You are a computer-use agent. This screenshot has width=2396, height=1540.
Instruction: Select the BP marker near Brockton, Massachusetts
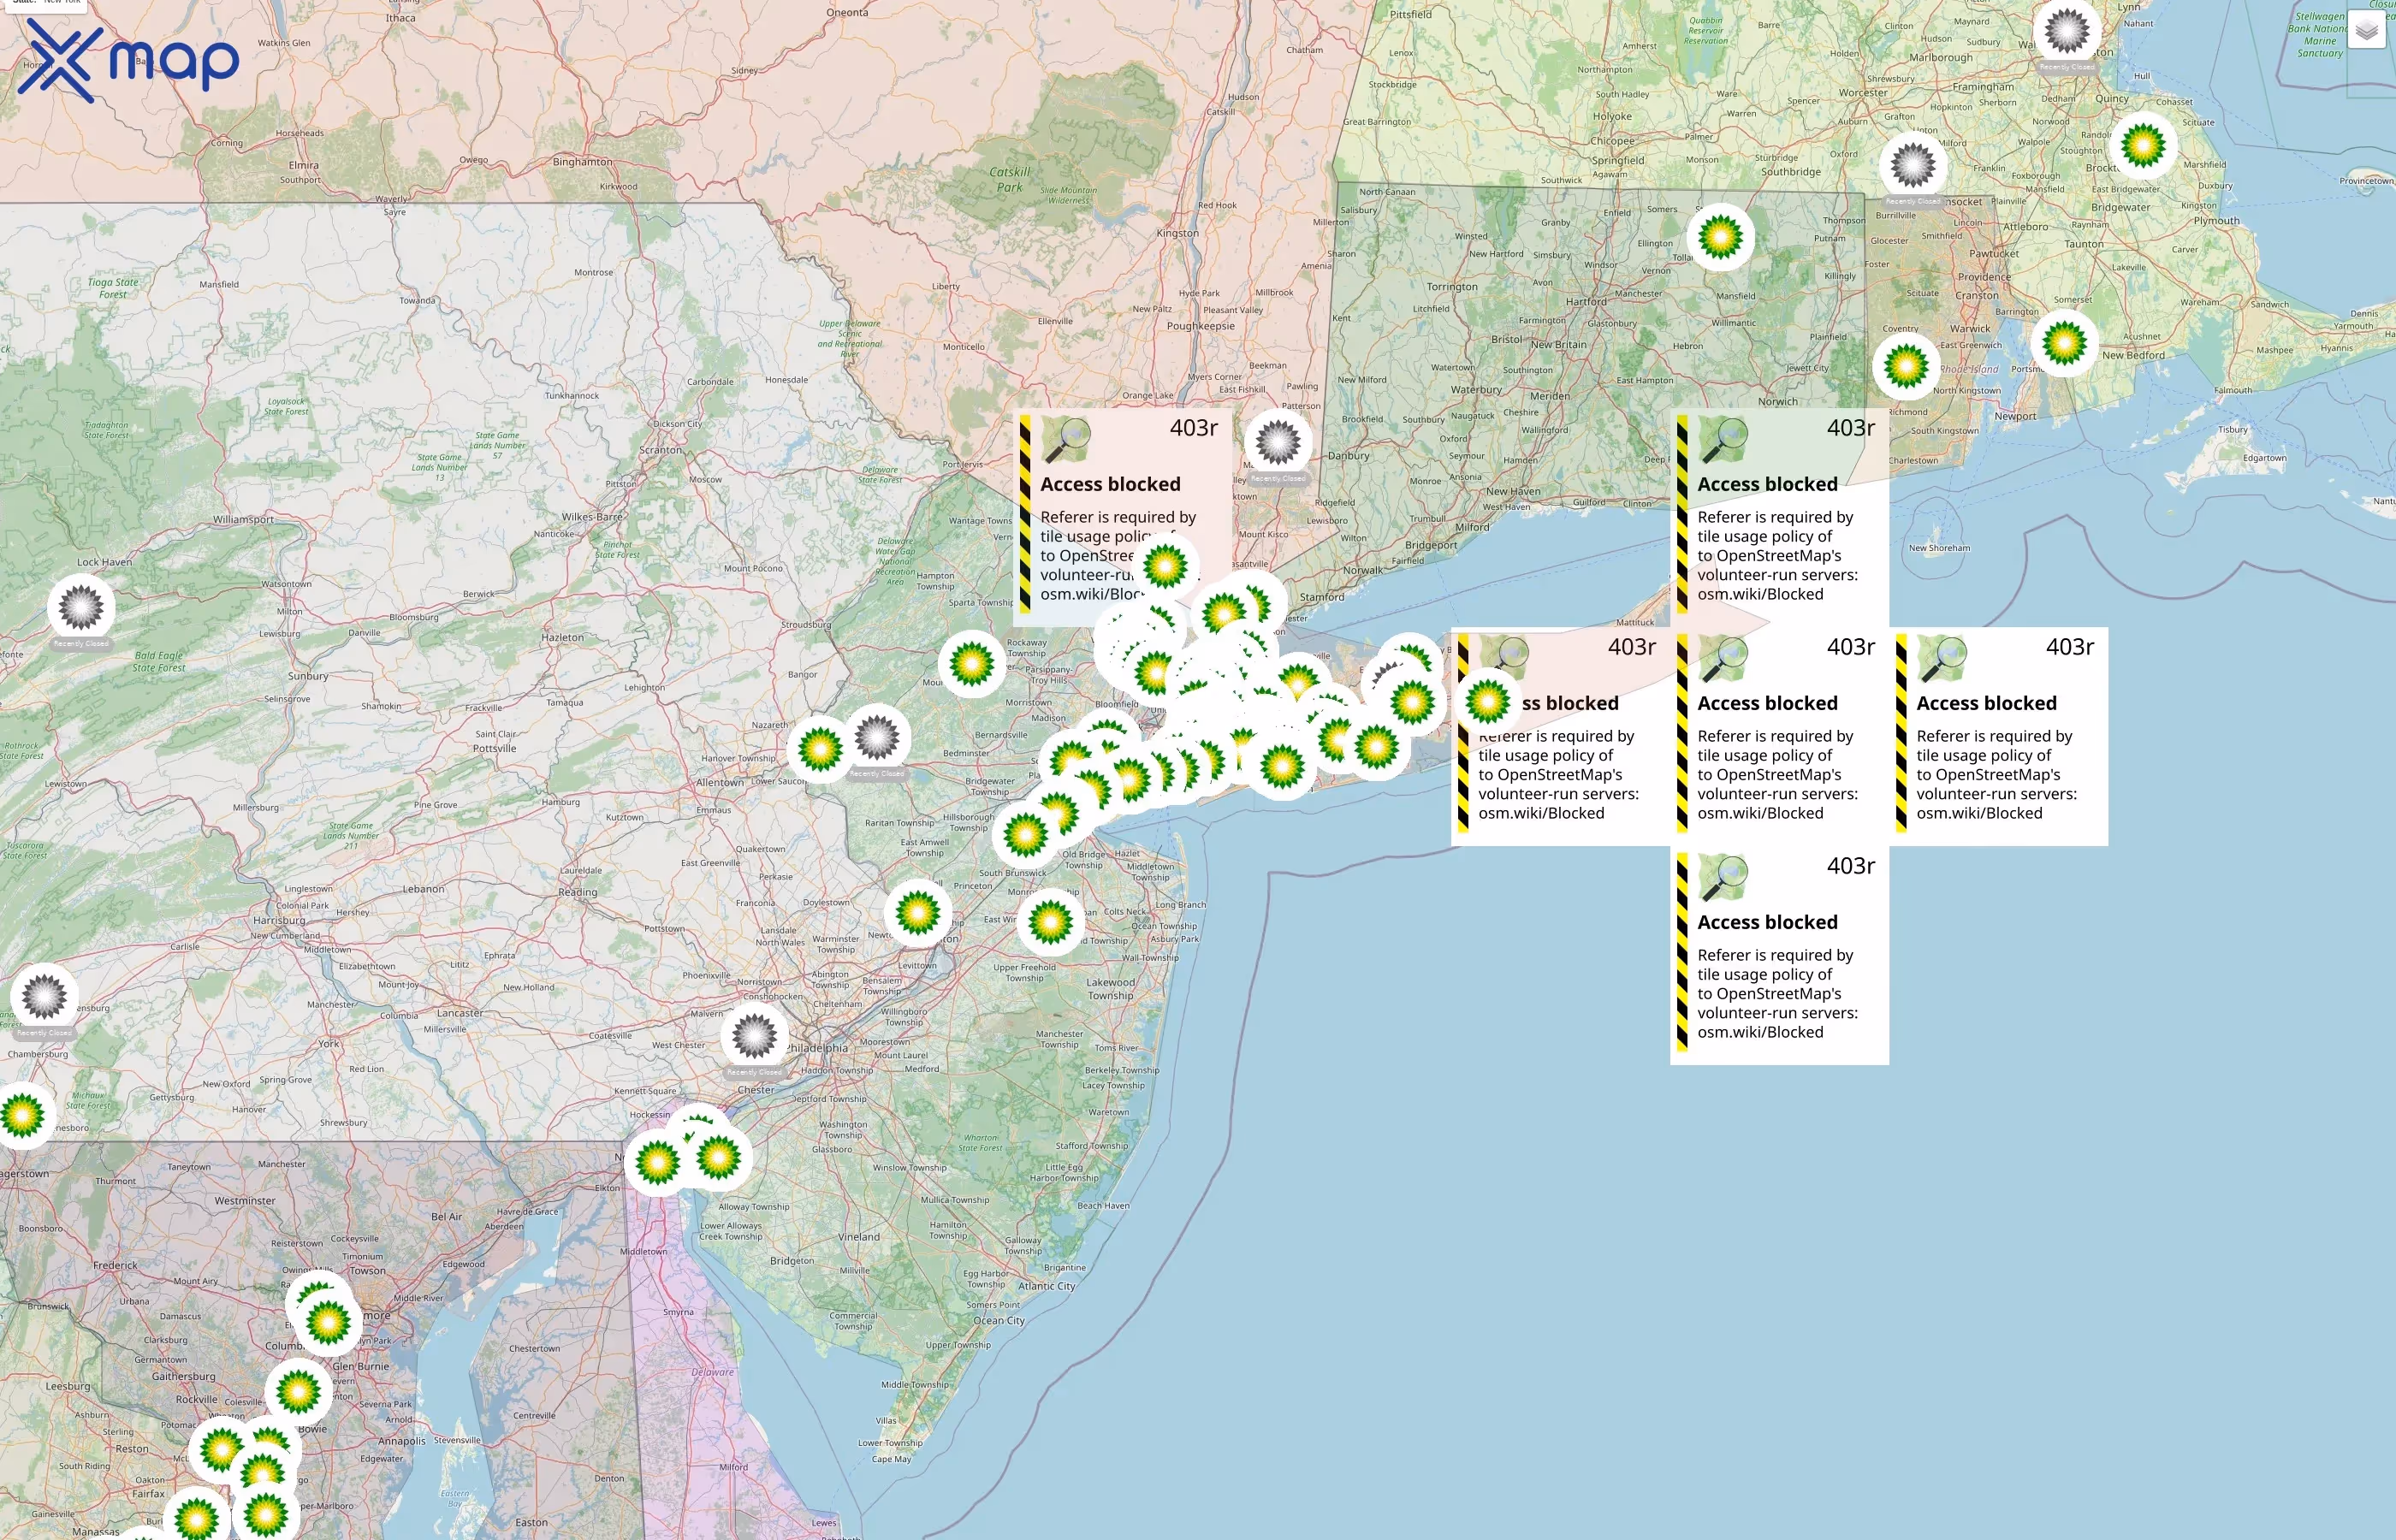[x=2143, y=146]
